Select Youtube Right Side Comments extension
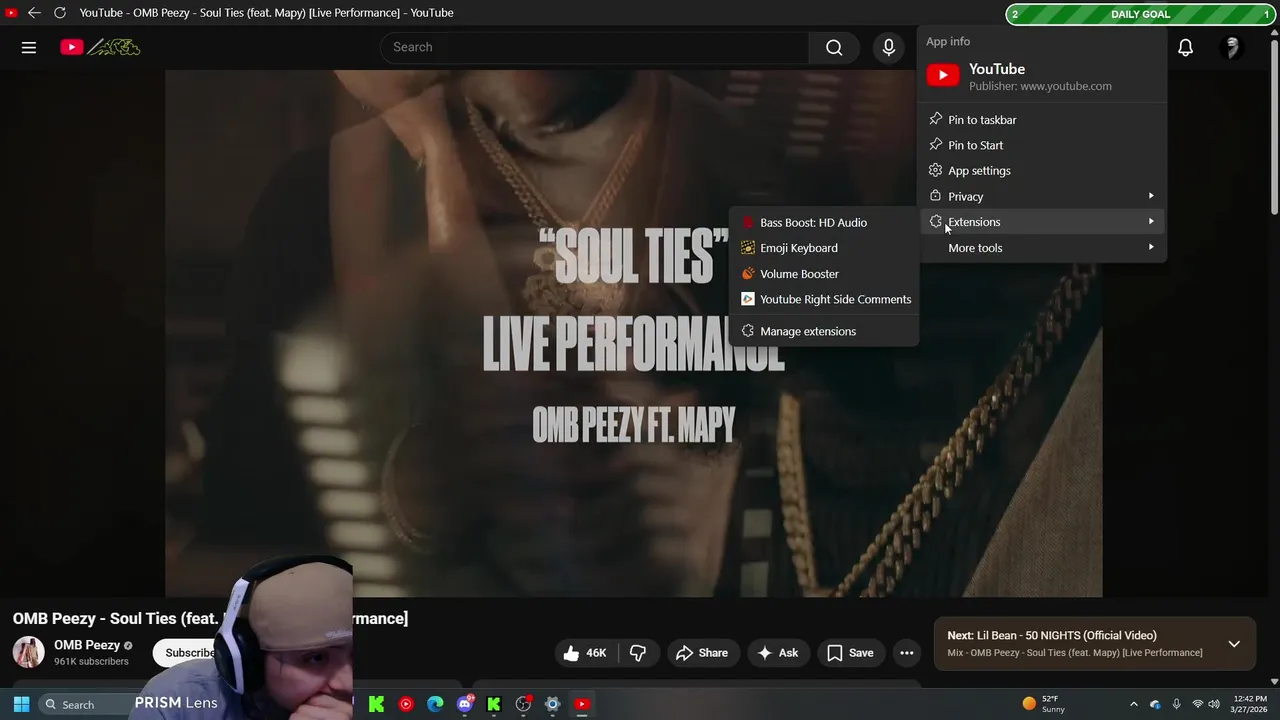Viewport: 1280px width, 720px height. pos(824,299)
